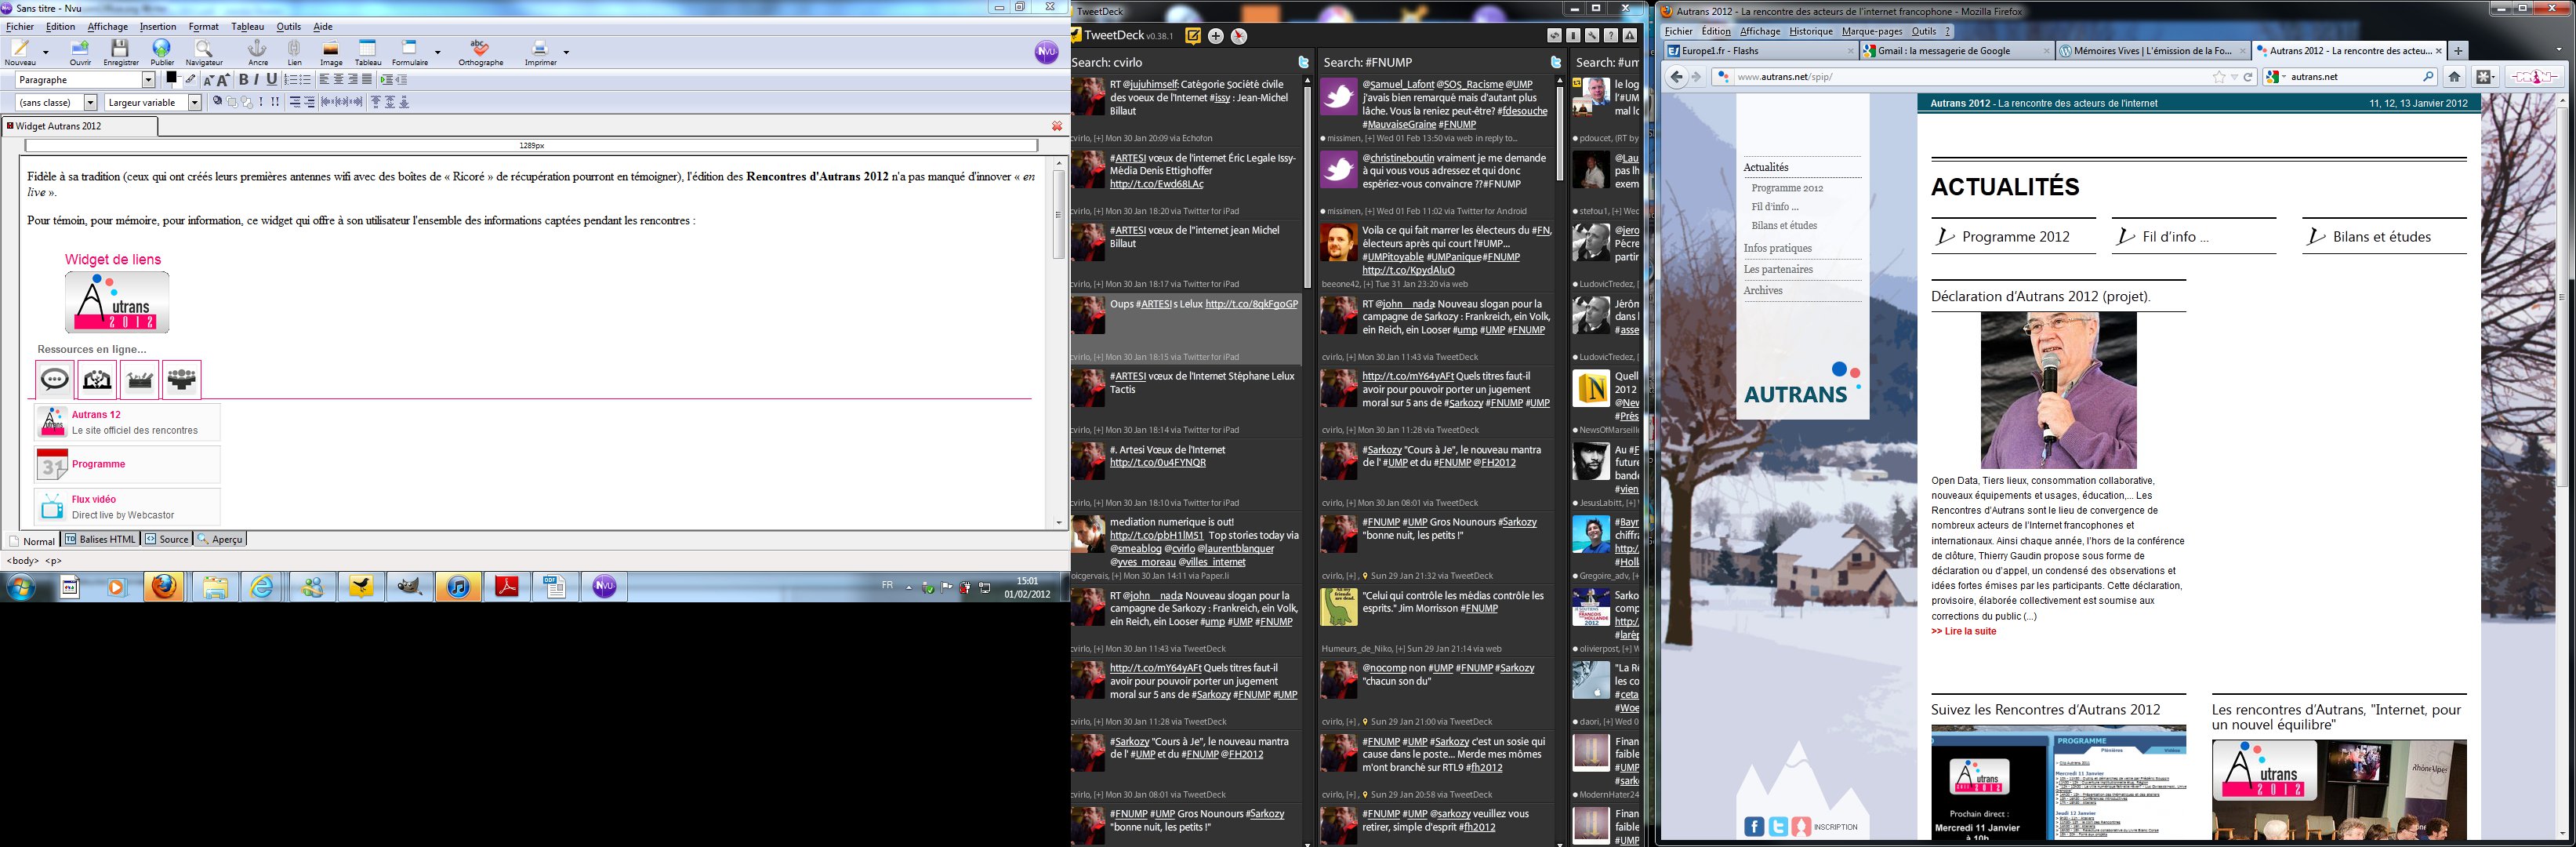2576x847 pixels.
Task: Click the Firefox search box showing autrans.net
Action: (x=2351, y=76)
